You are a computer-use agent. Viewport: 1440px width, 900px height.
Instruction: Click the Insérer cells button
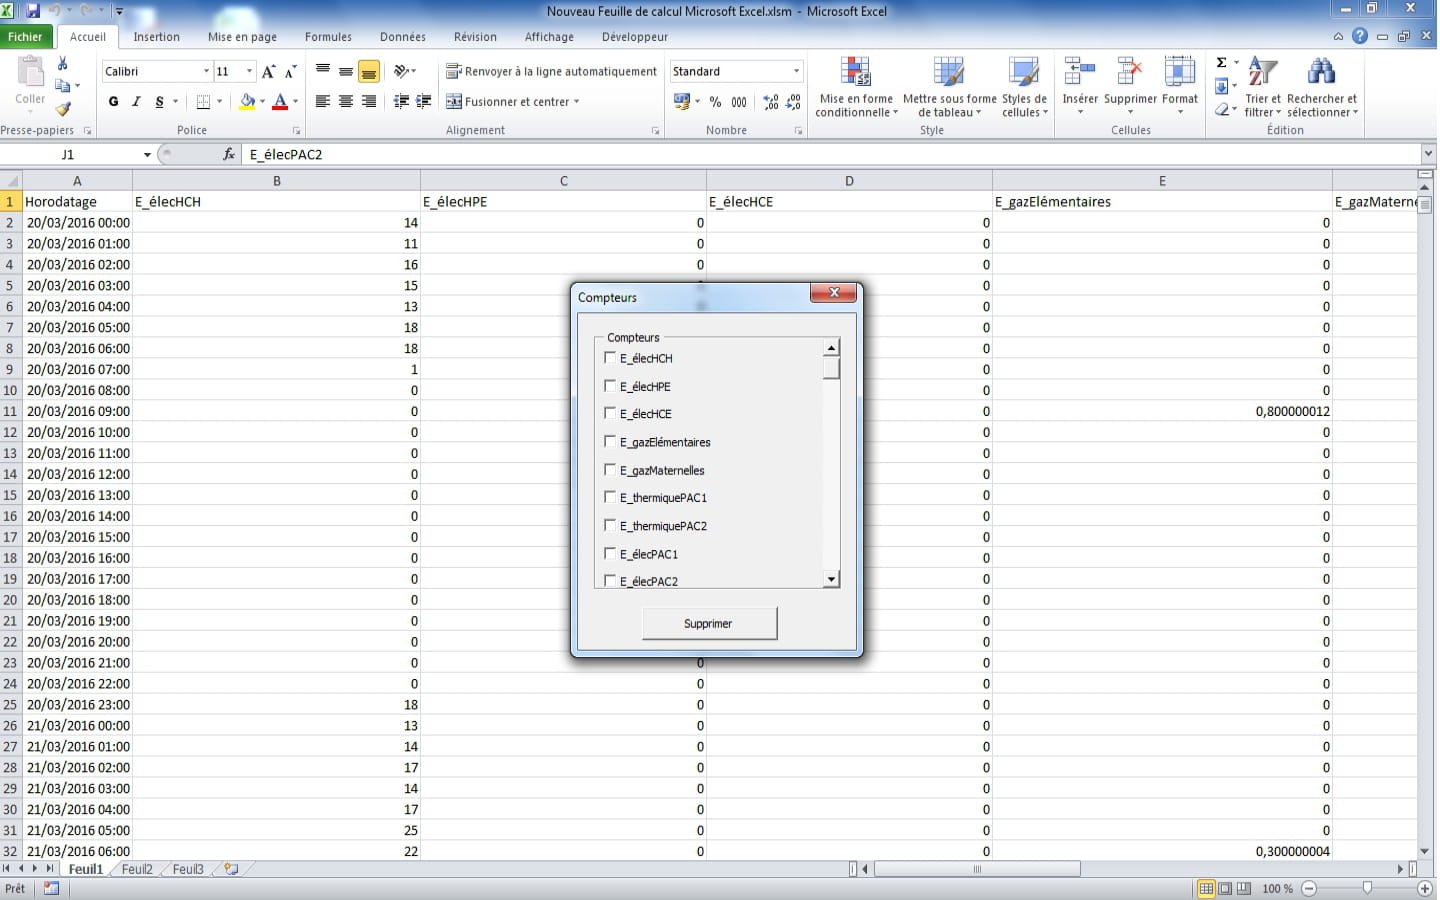(x=1080, y=87)
